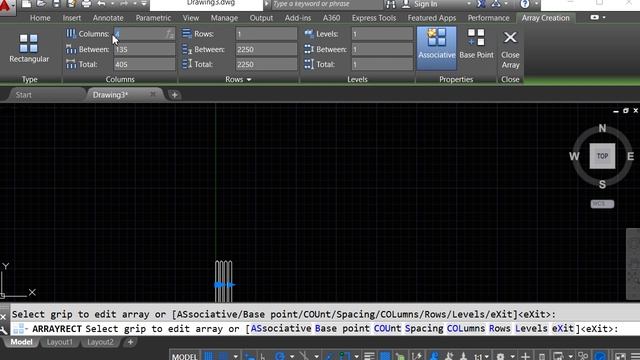640x360 pixels.
Task: Toggle the Associative array property
Action: tap(436, 47)
